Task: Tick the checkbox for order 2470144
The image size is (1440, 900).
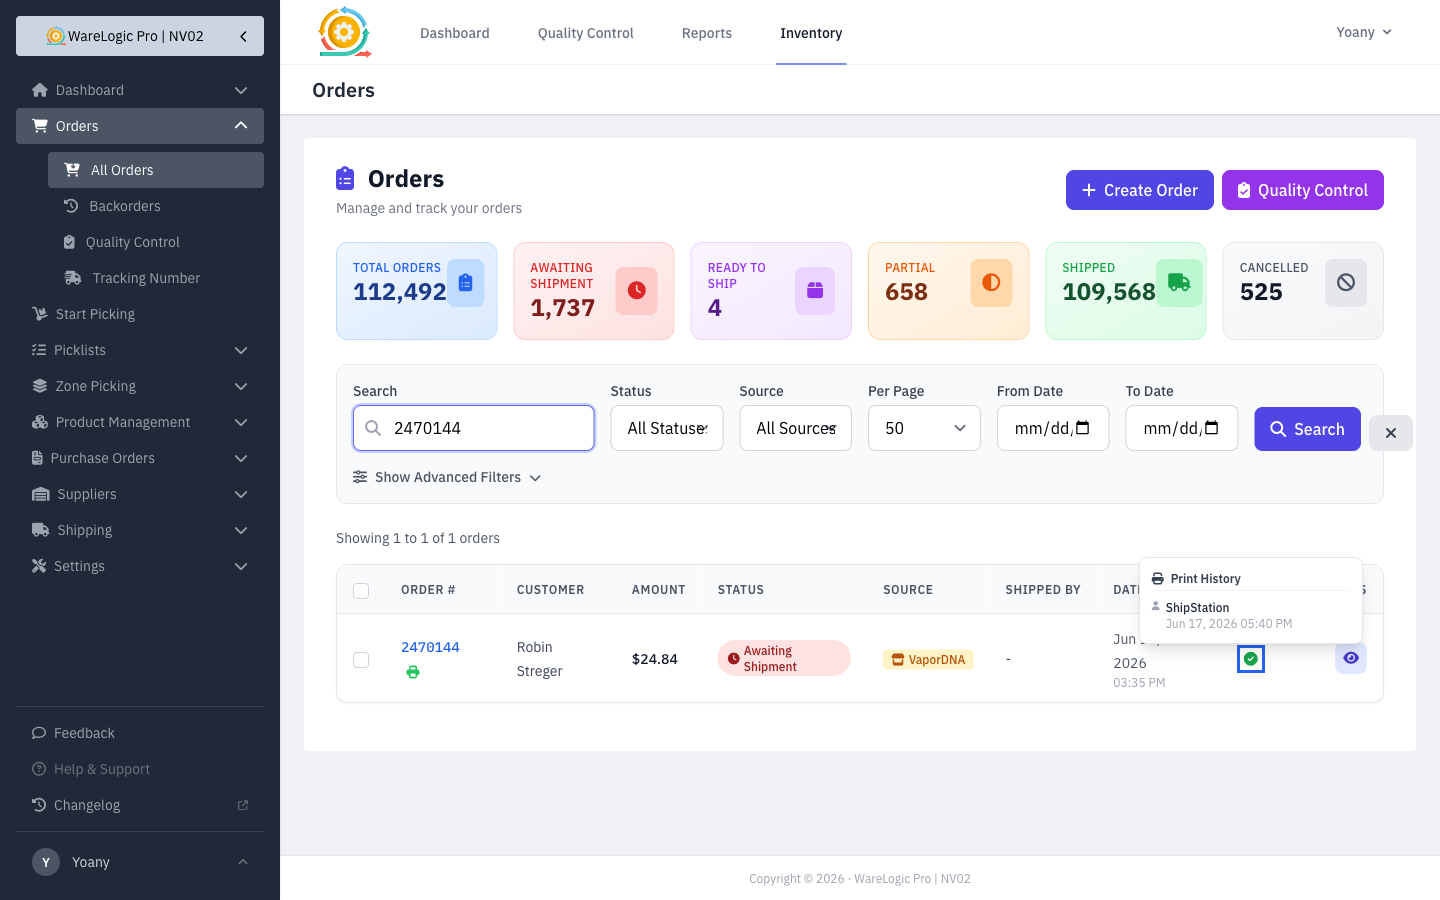Action: (361, 660)
